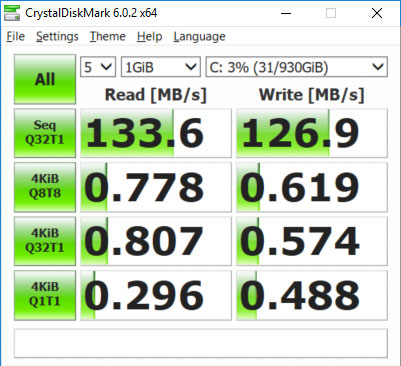Start the 4KiB Q32T1 test
Viewport: 401px width, 366px height.
[45, 241]
